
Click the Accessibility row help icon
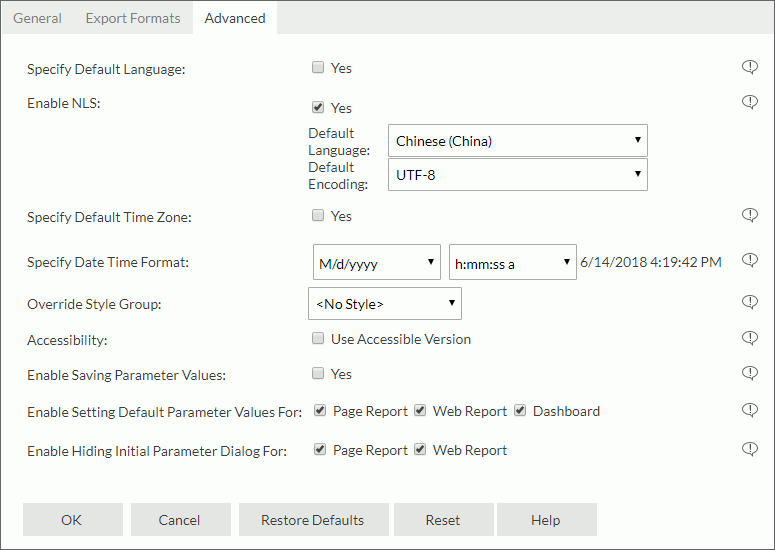coord(750,339)
